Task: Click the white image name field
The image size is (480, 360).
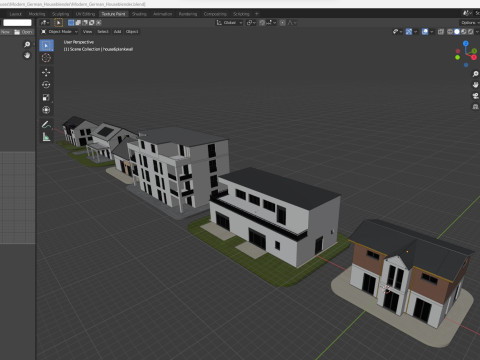Action: coord(17,23)
